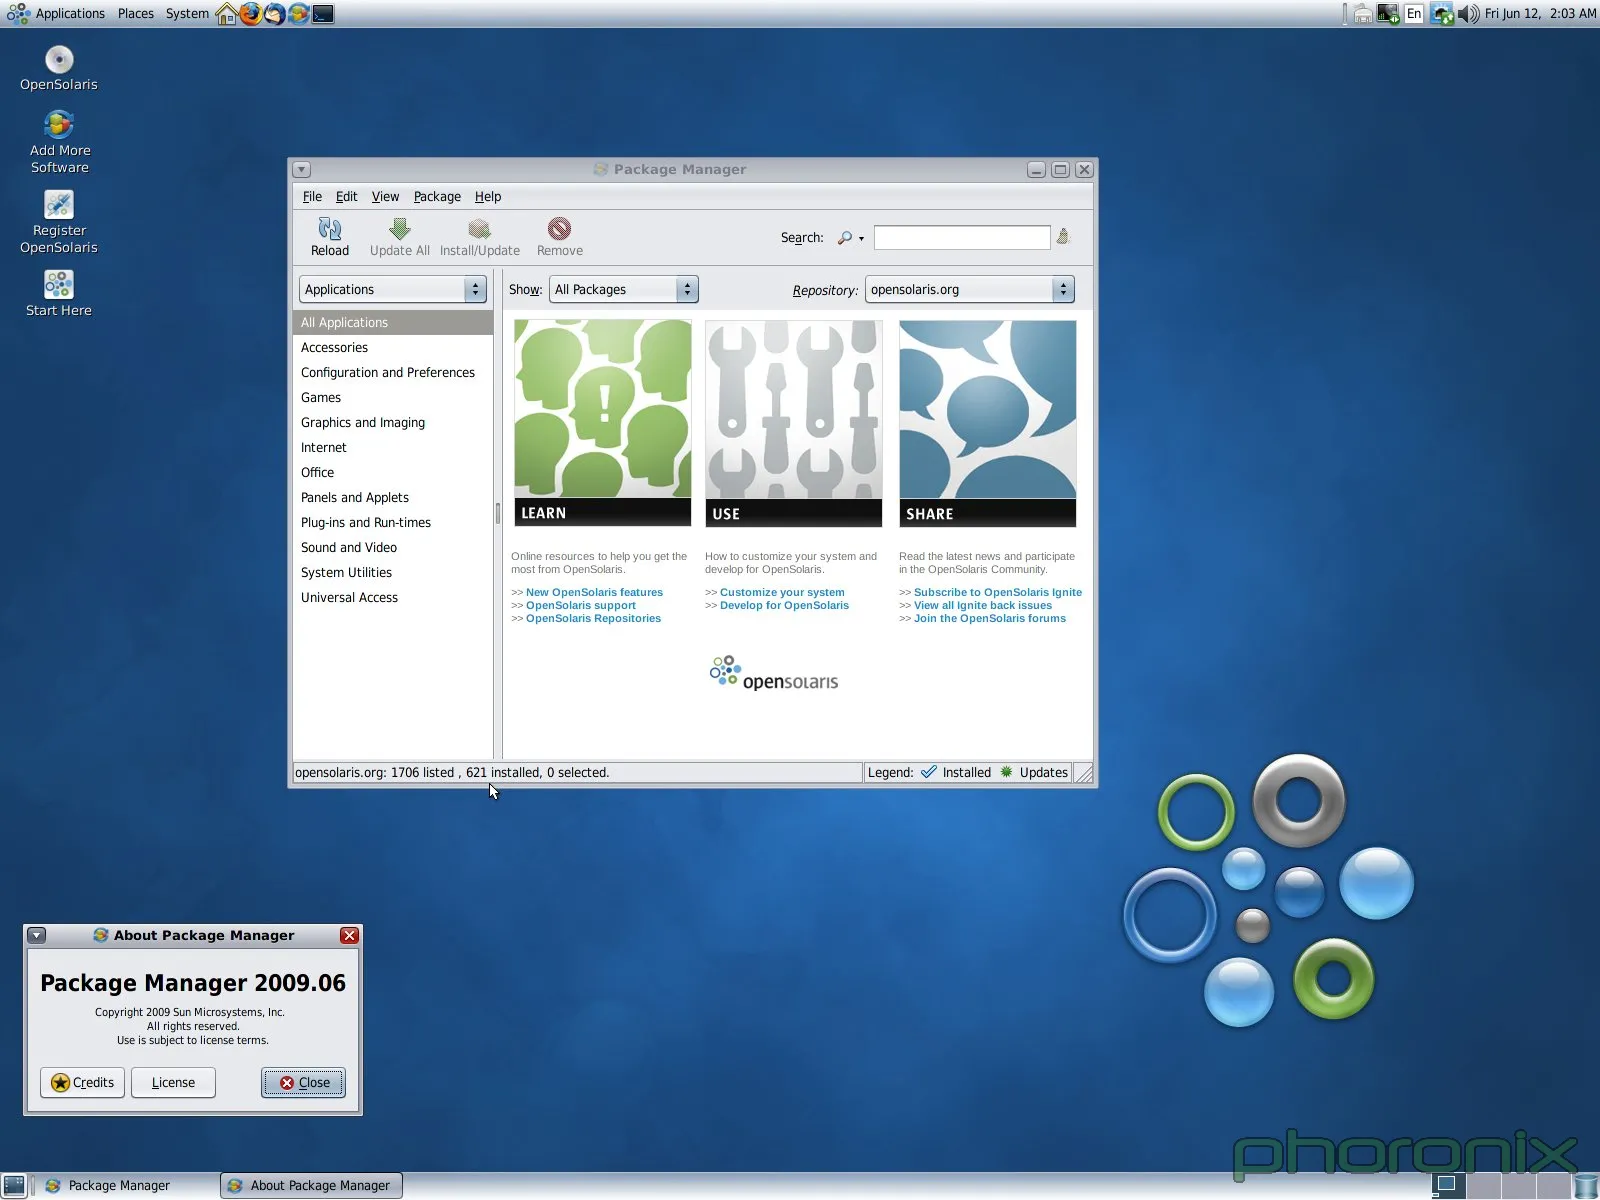The image size is (1600, 1200).
Task: Click the clear search broom icon
Action: pyautogui.click(x=1063, y=237)
